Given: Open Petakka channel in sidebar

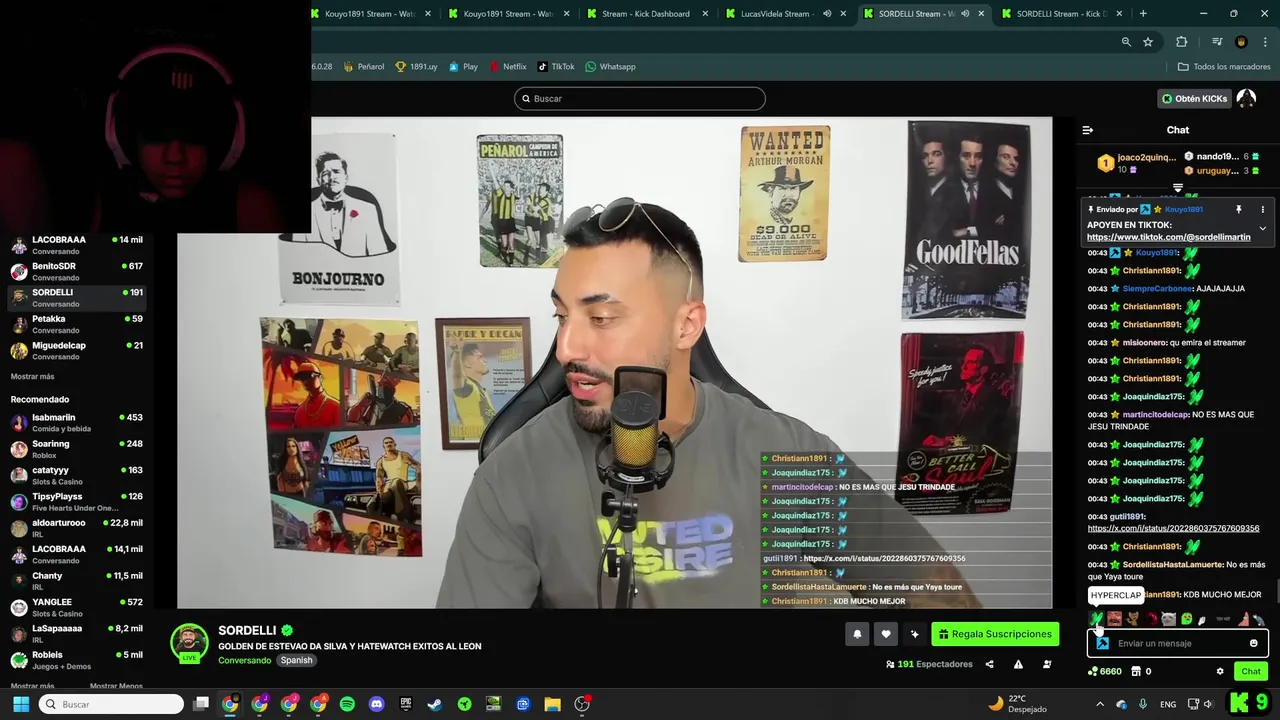Looking at the screenshot, I should pyautogui.click(x=78, y=324).
